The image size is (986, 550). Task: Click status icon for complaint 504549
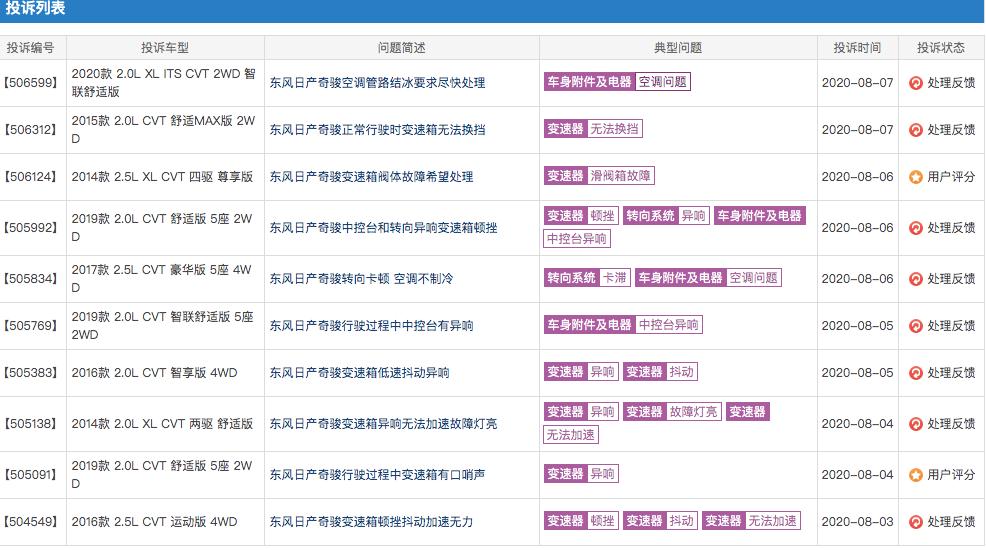point(916,522)
